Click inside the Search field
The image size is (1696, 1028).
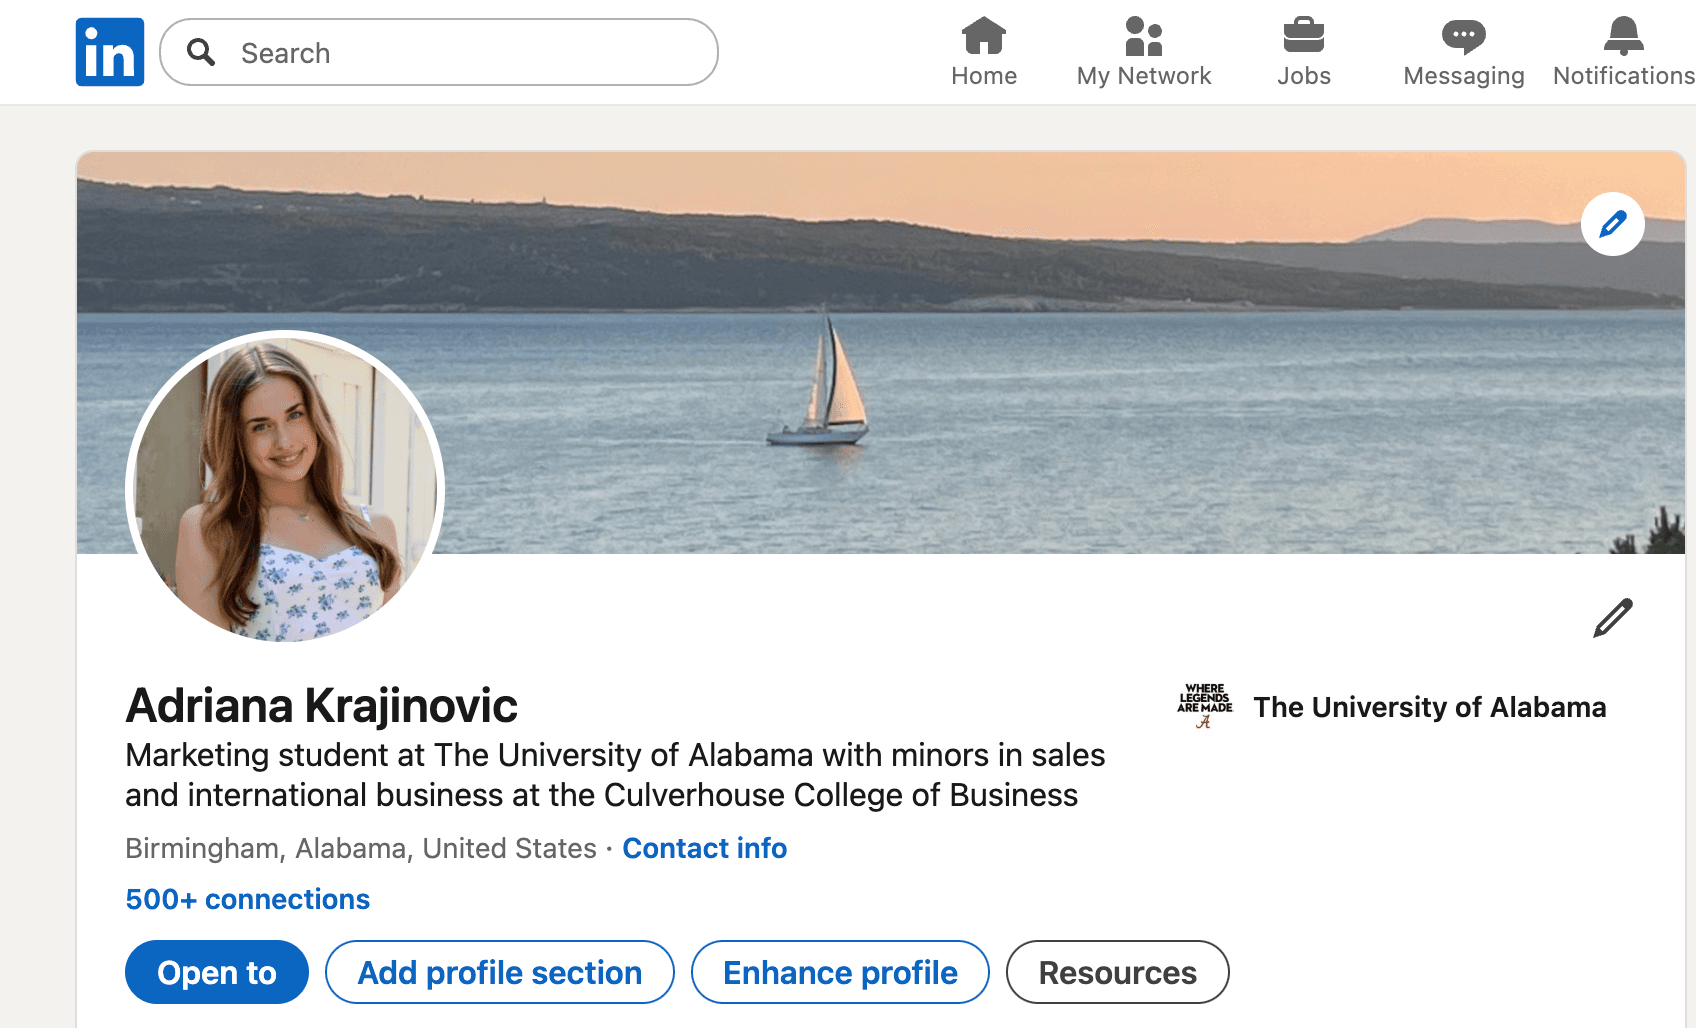coord(440,52)
